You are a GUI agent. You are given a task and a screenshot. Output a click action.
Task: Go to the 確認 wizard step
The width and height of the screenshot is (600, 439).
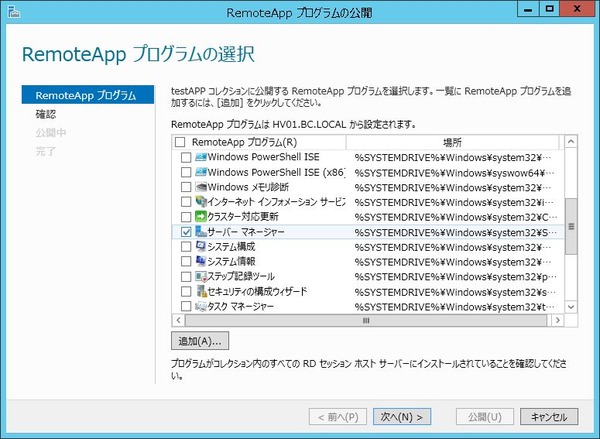(x=46, y=114)
